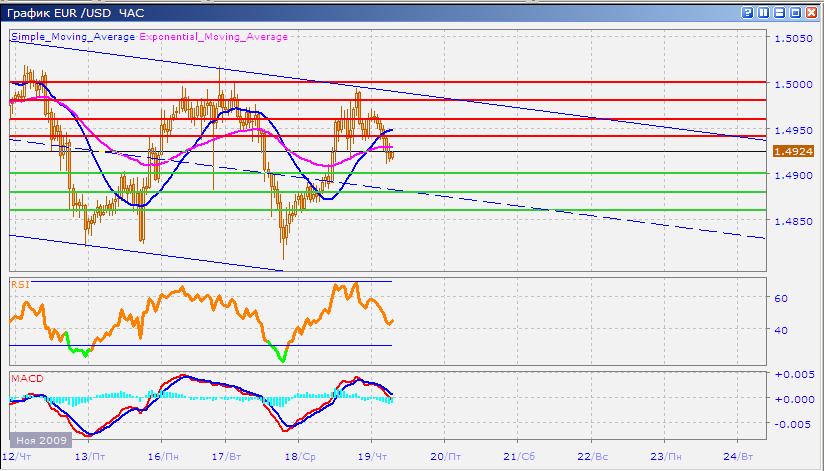Click the help question mark icon
The image size is (824, 471).
pos(746,12)
